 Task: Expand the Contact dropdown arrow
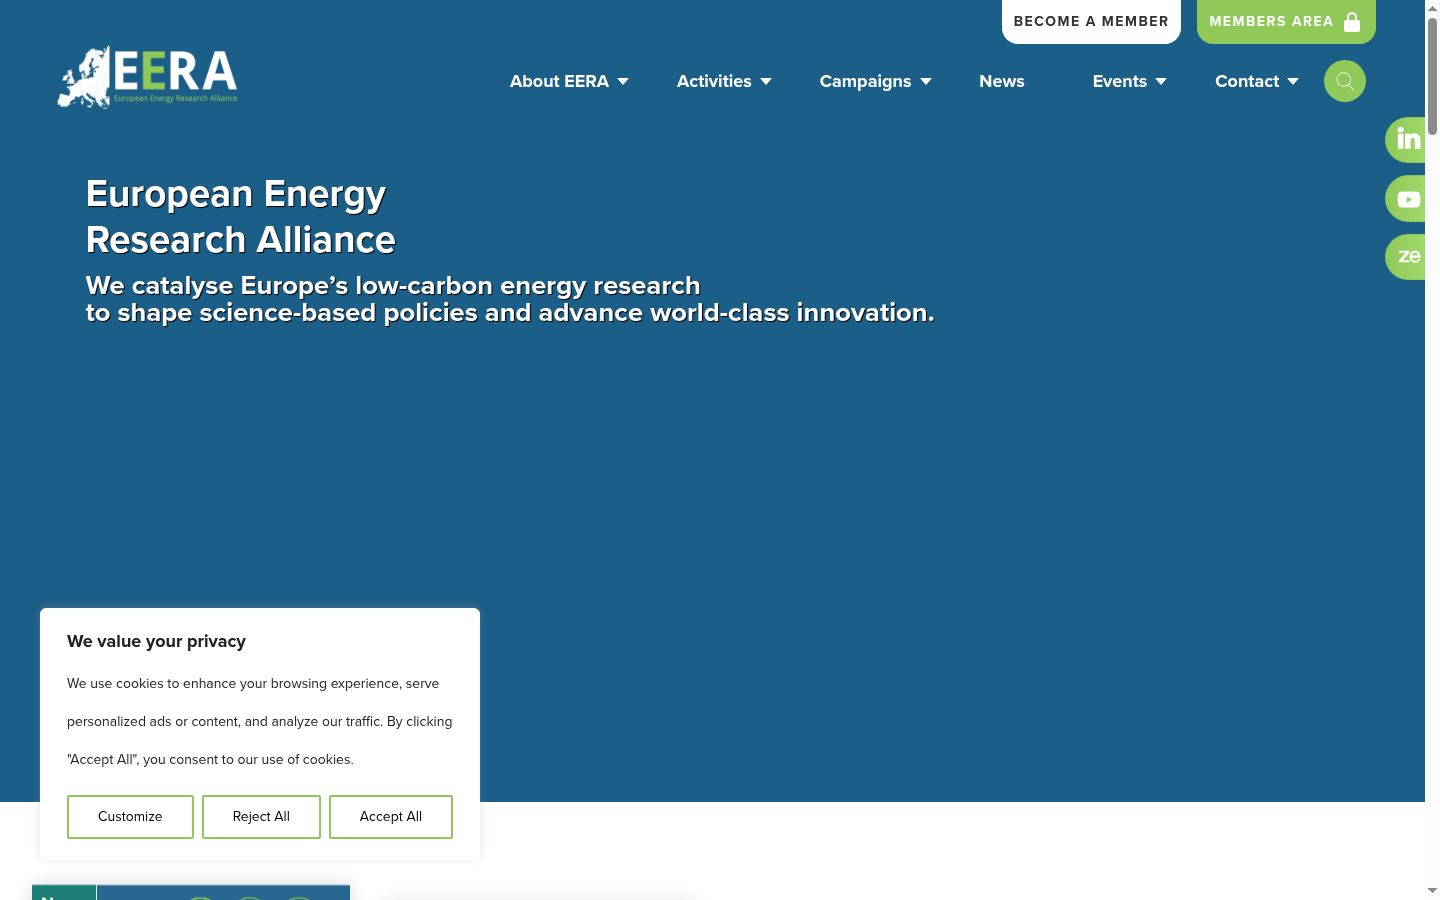[1293, 82]
